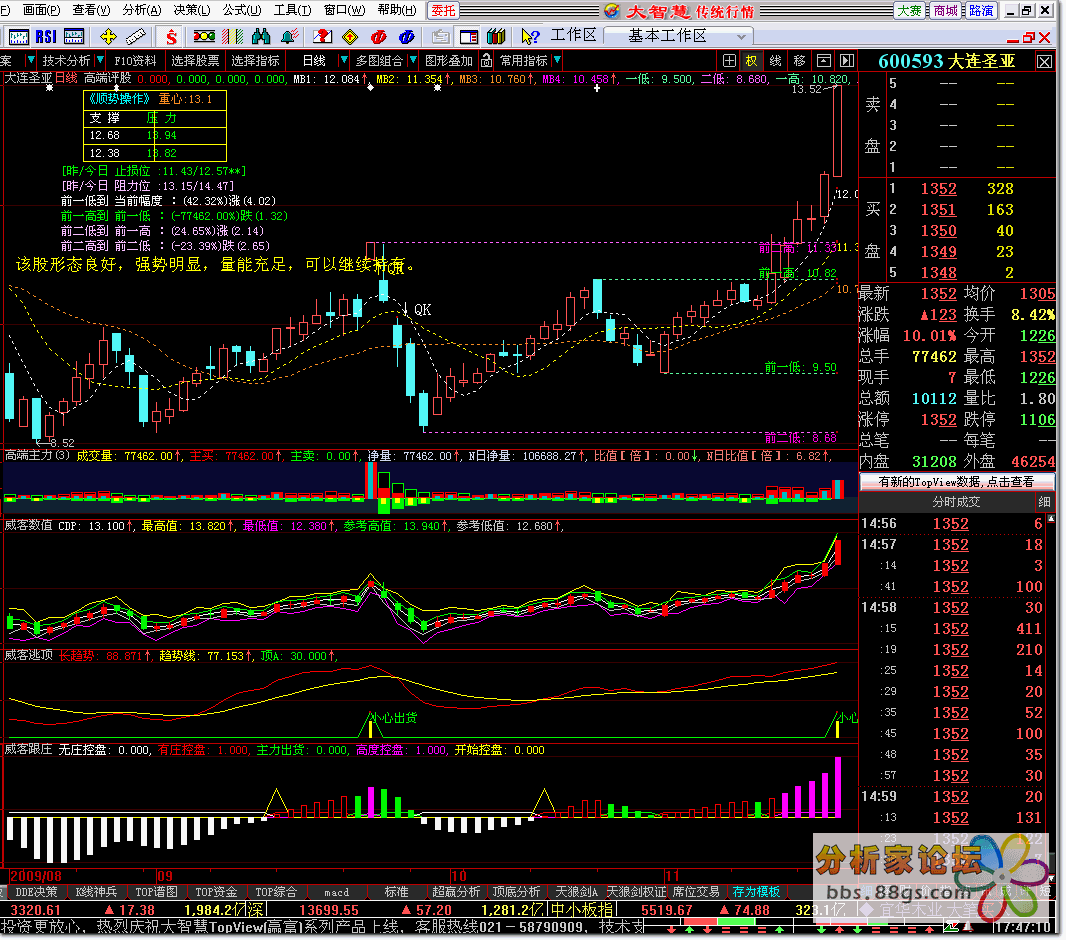Click the chart view icon left of RSI
Image resolution: width=1066 pixels, height=940 pixels.
(18, 37)
